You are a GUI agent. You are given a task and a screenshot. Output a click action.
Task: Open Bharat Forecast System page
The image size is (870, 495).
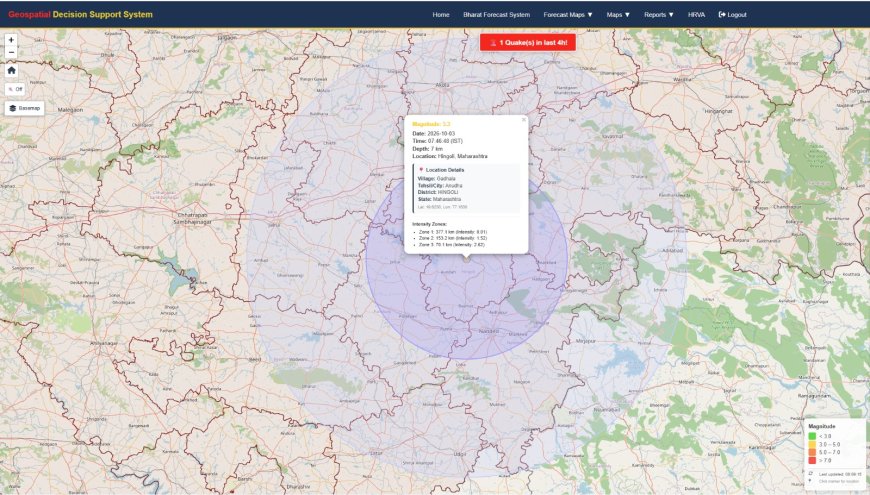pos(497,15)
